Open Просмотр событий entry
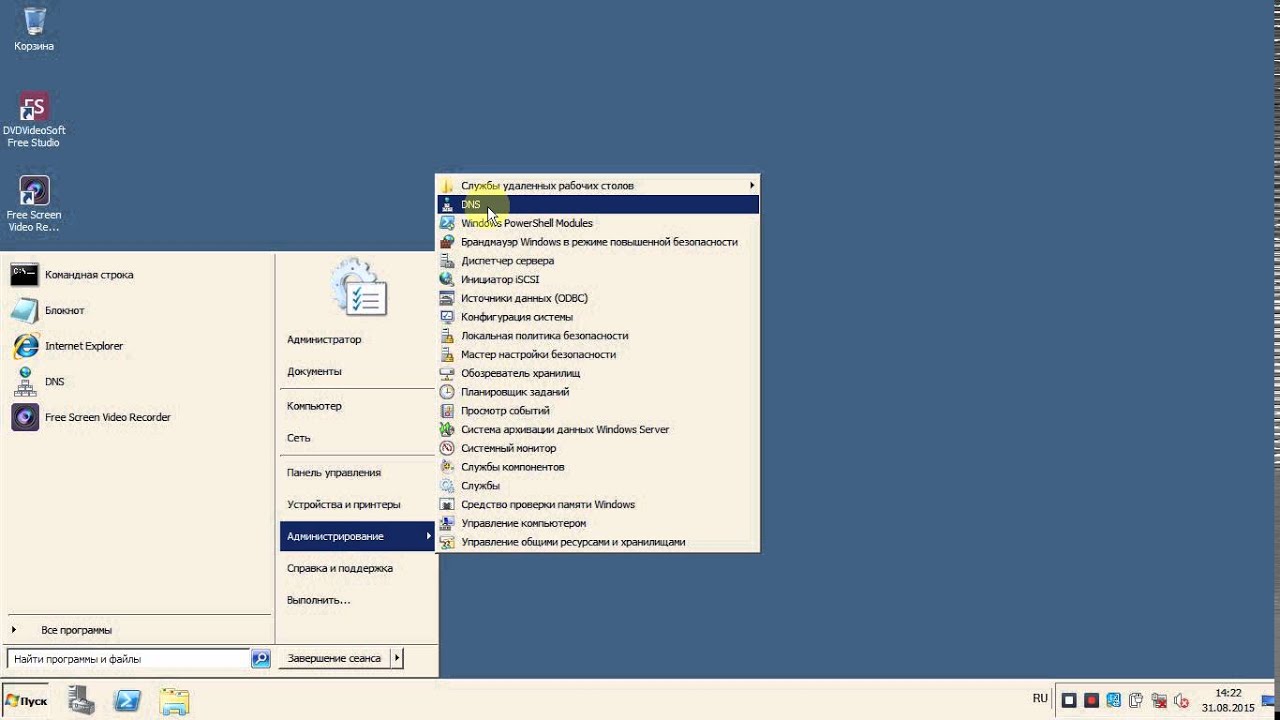 coord(598,411)
